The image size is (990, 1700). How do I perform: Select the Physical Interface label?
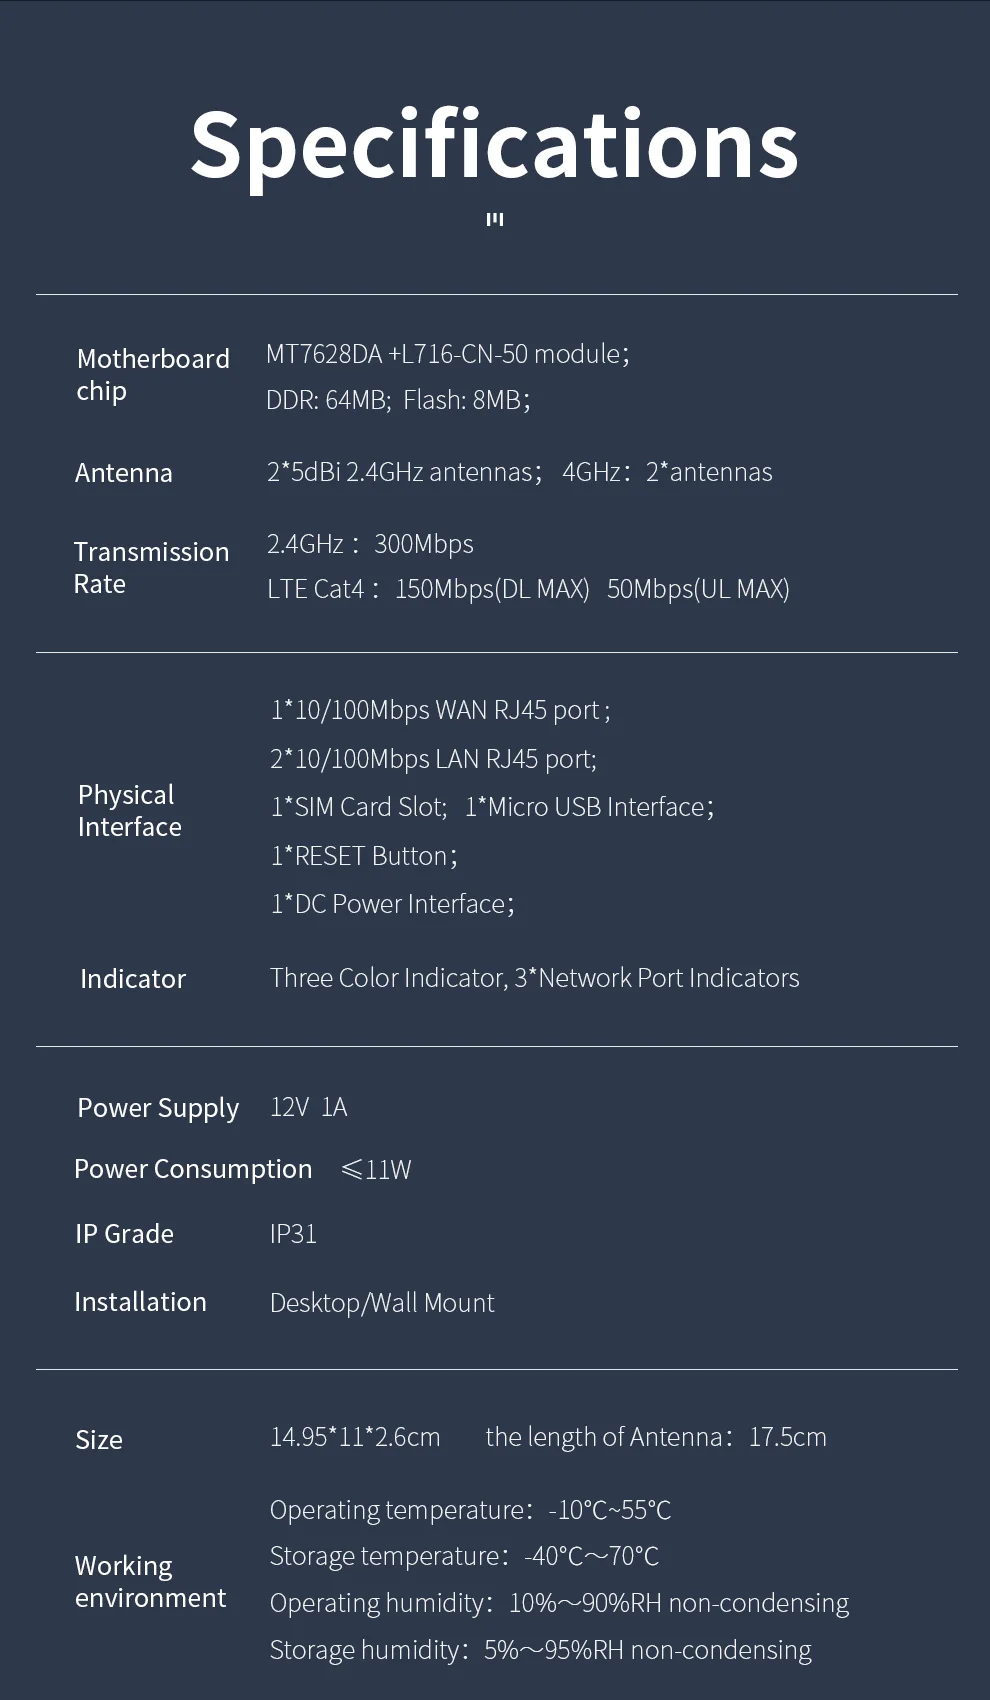pos(130,810)
